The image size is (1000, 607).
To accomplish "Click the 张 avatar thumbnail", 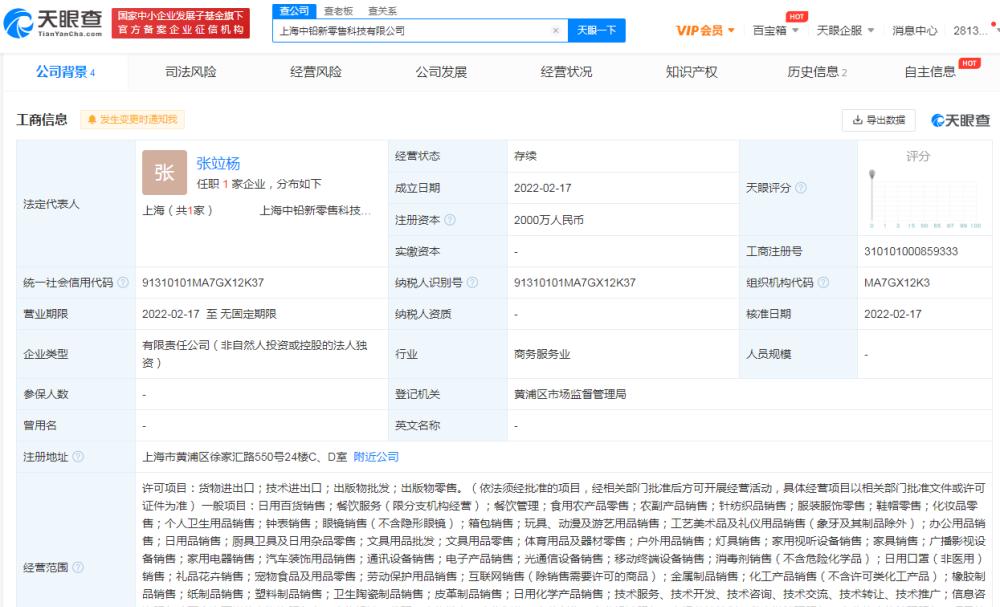I will point(164,172).
